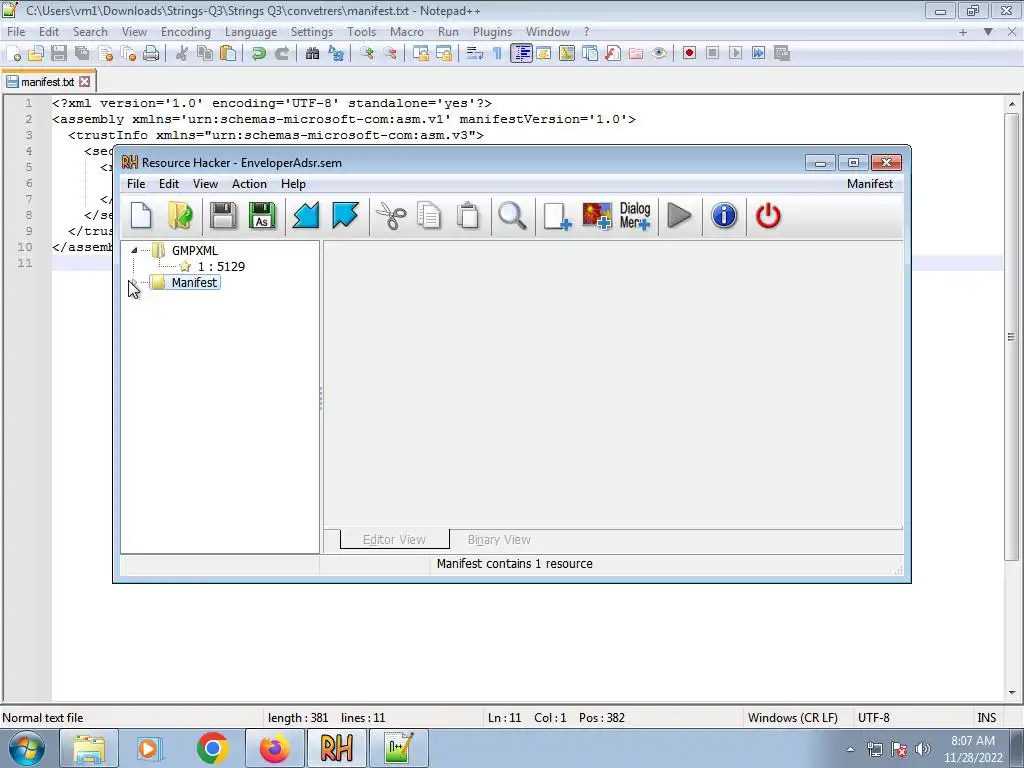
Task: Click red Start Recording macro button
Action: click(689, 54)
